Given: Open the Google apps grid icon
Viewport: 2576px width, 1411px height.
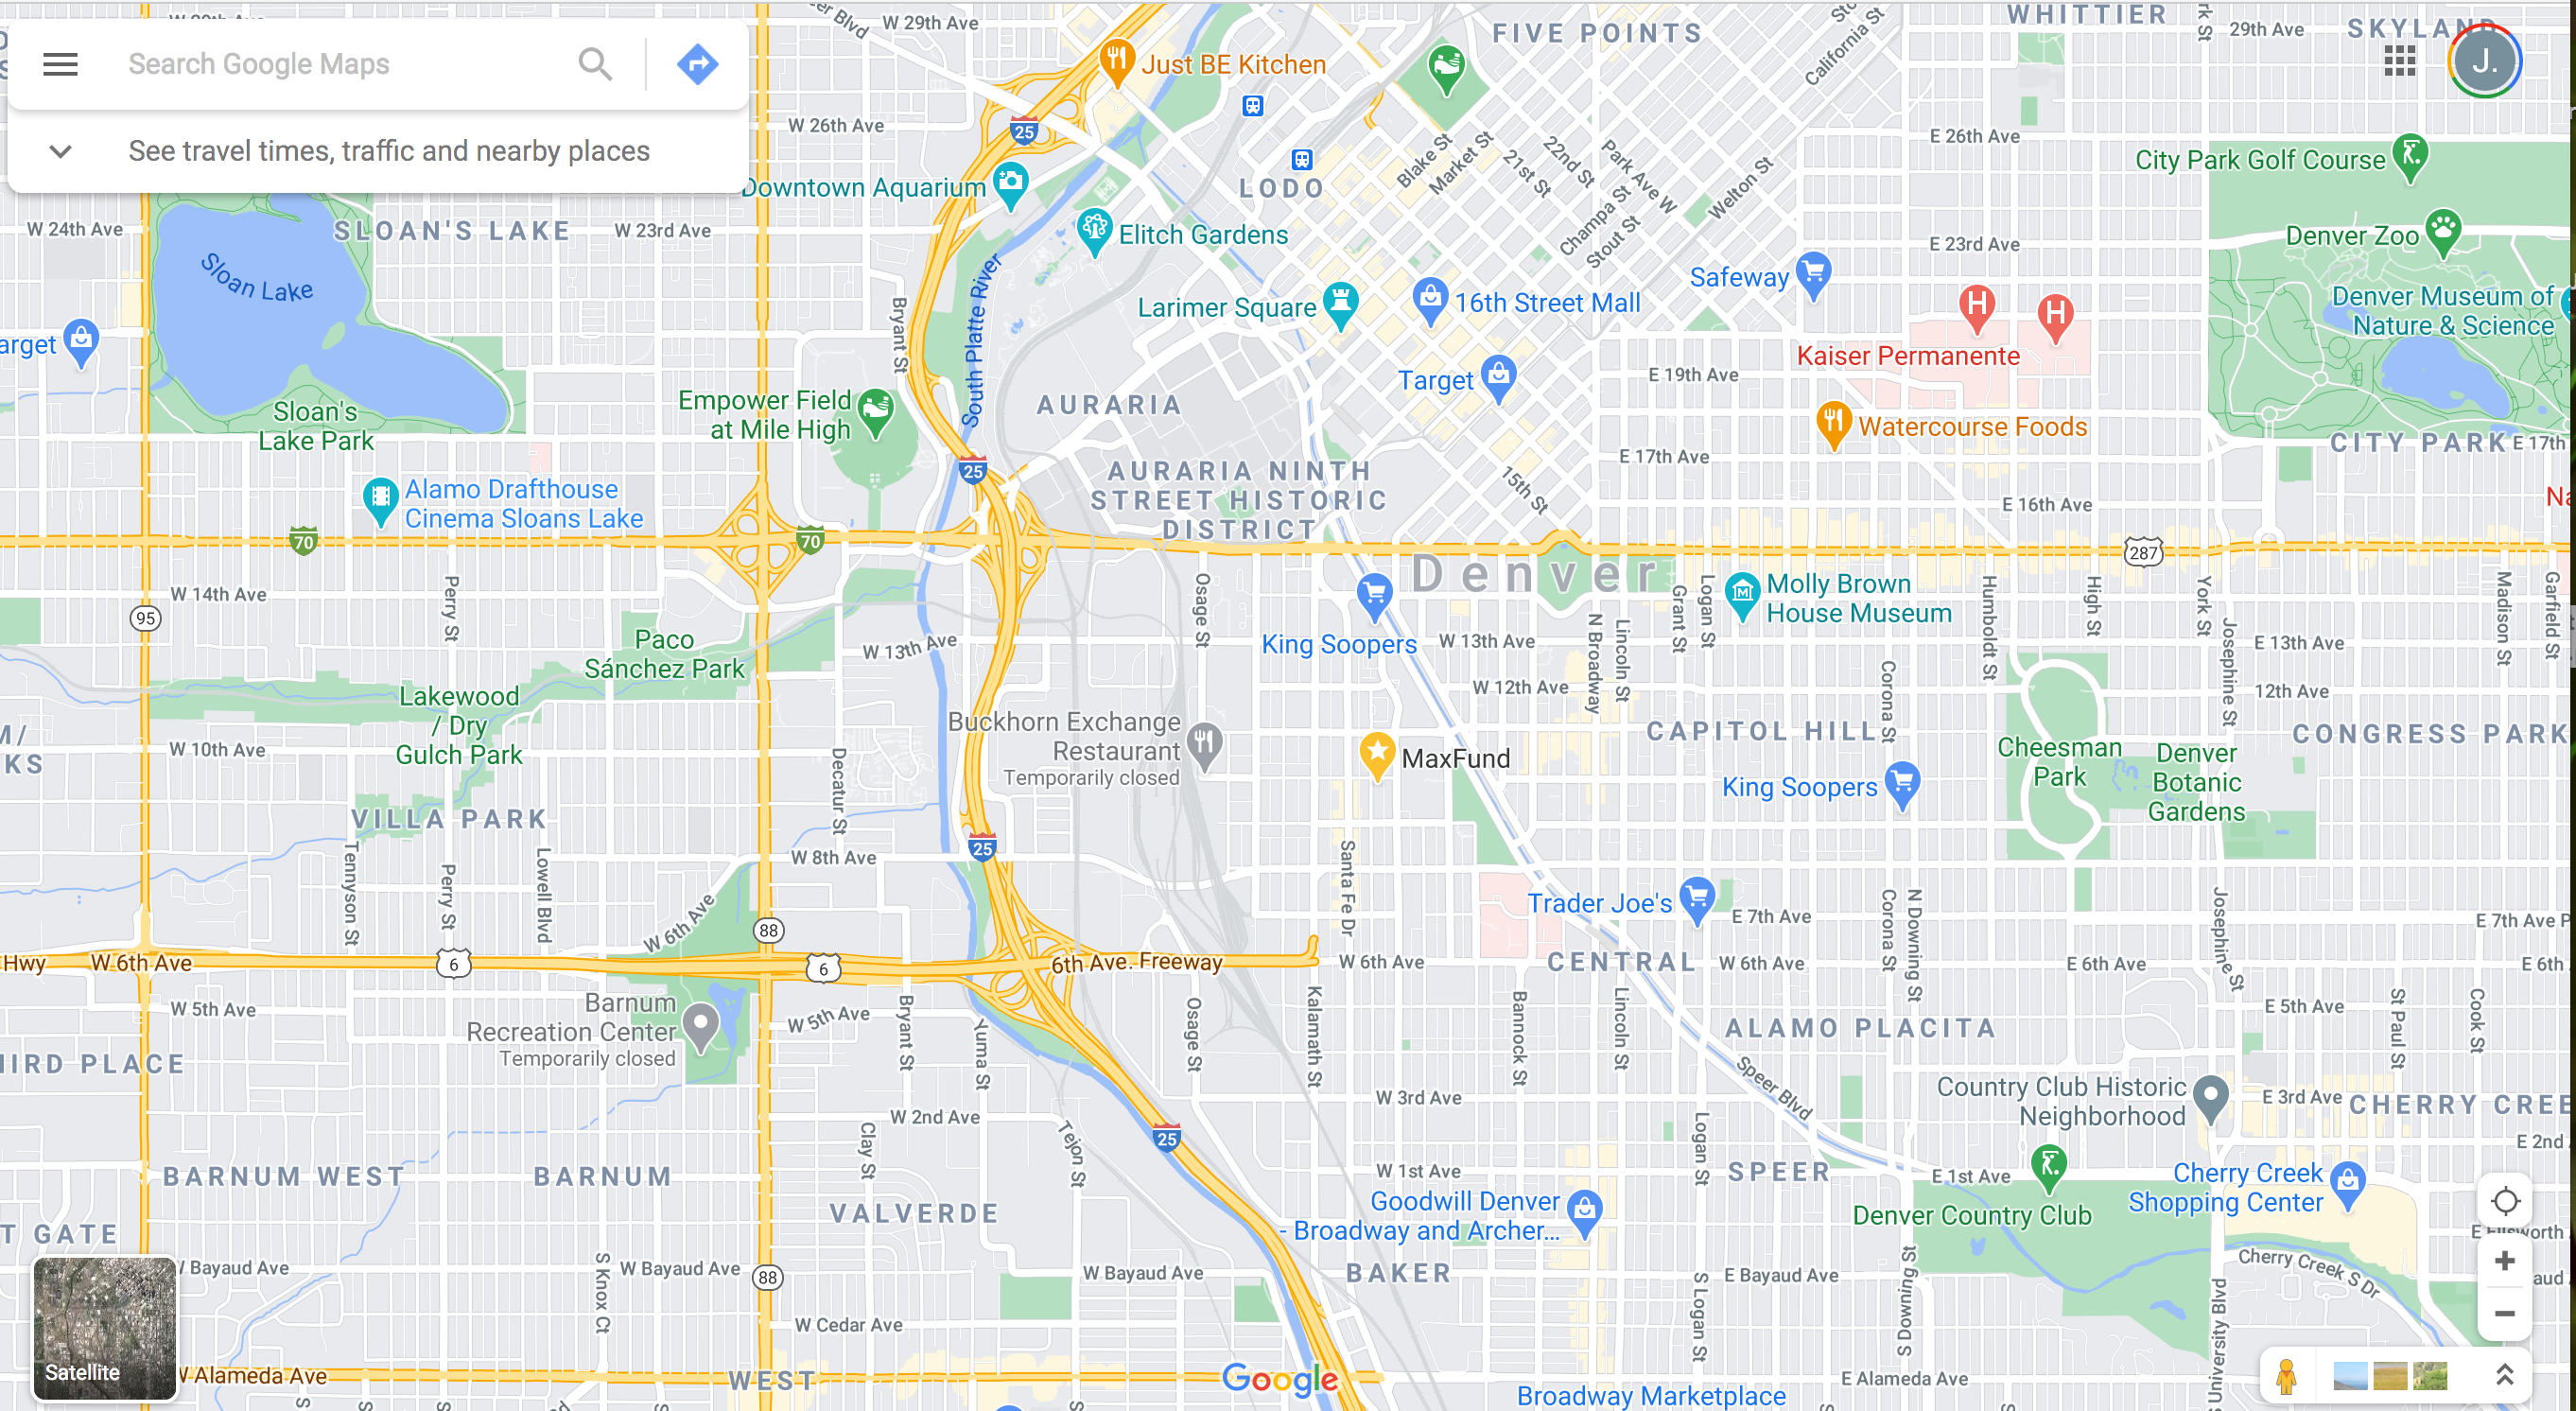Looking at the screenshot, I should [2402, 64].
